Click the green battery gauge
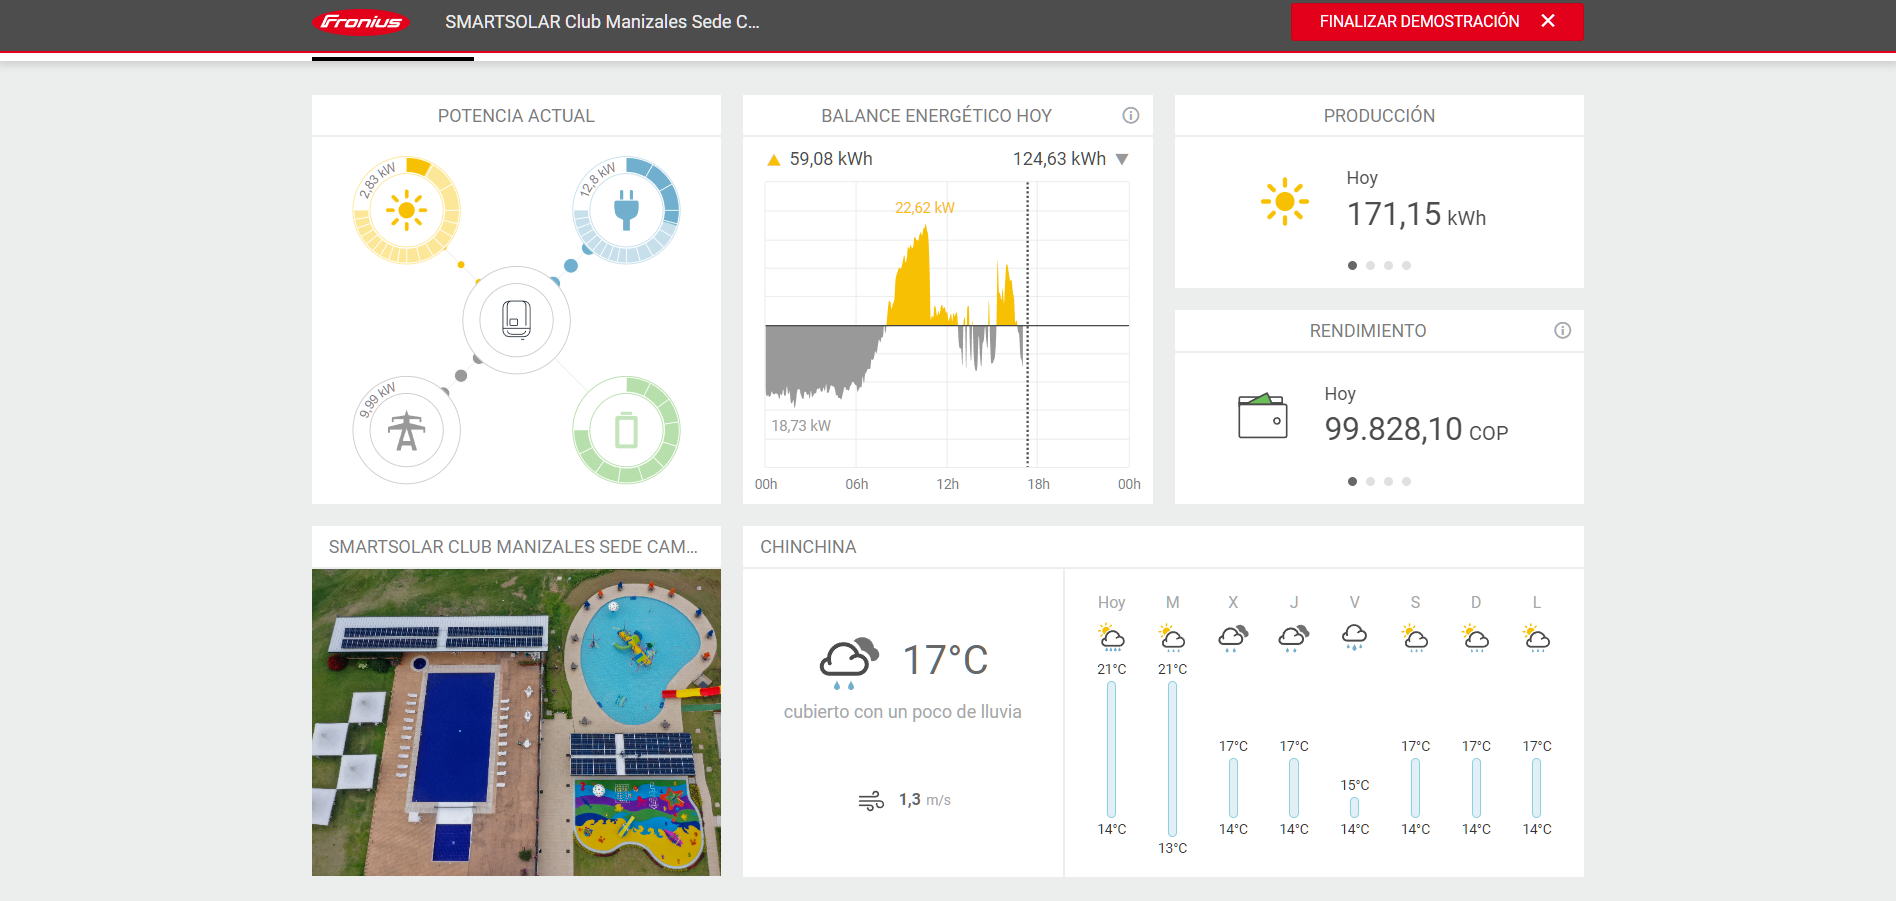Image resolution: width=1896 pixels, height=901 pixels. click(626, 431)
